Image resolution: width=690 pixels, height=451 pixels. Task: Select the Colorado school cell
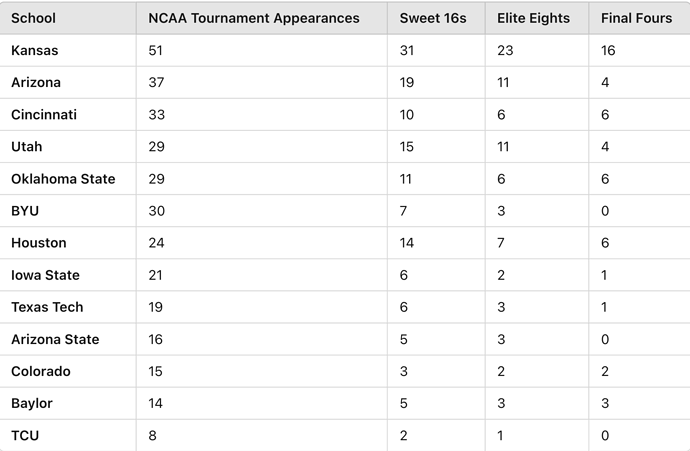[40, 371]
